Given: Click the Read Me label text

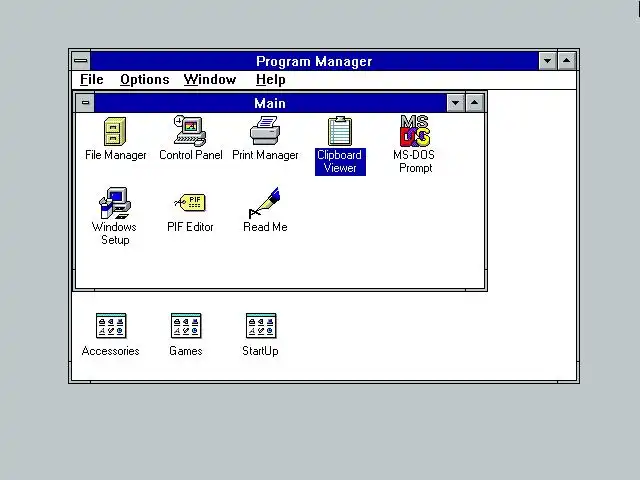Looking at the screenshot, I should click(265, 227).
